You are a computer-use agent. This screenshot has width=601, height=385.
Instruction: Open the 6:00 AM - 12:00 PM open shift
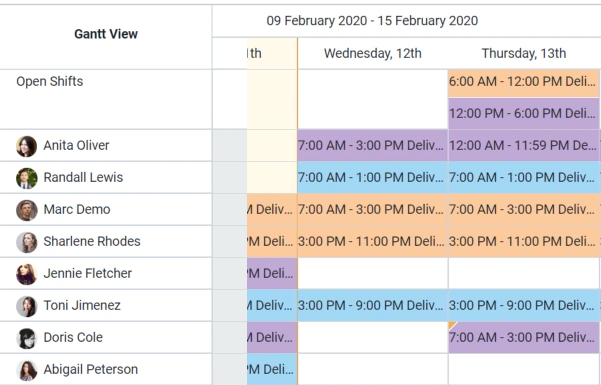[524, 83]
